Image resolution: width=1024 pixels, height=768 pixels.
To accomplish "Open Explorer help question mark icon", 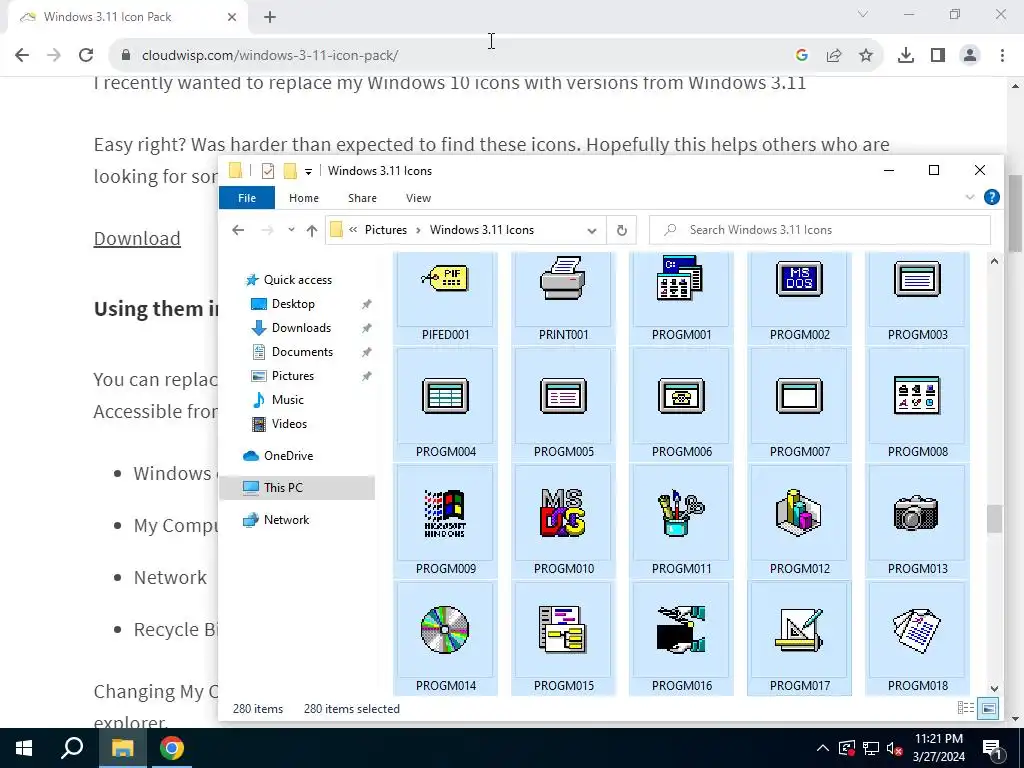I will (x=991, y=197).
